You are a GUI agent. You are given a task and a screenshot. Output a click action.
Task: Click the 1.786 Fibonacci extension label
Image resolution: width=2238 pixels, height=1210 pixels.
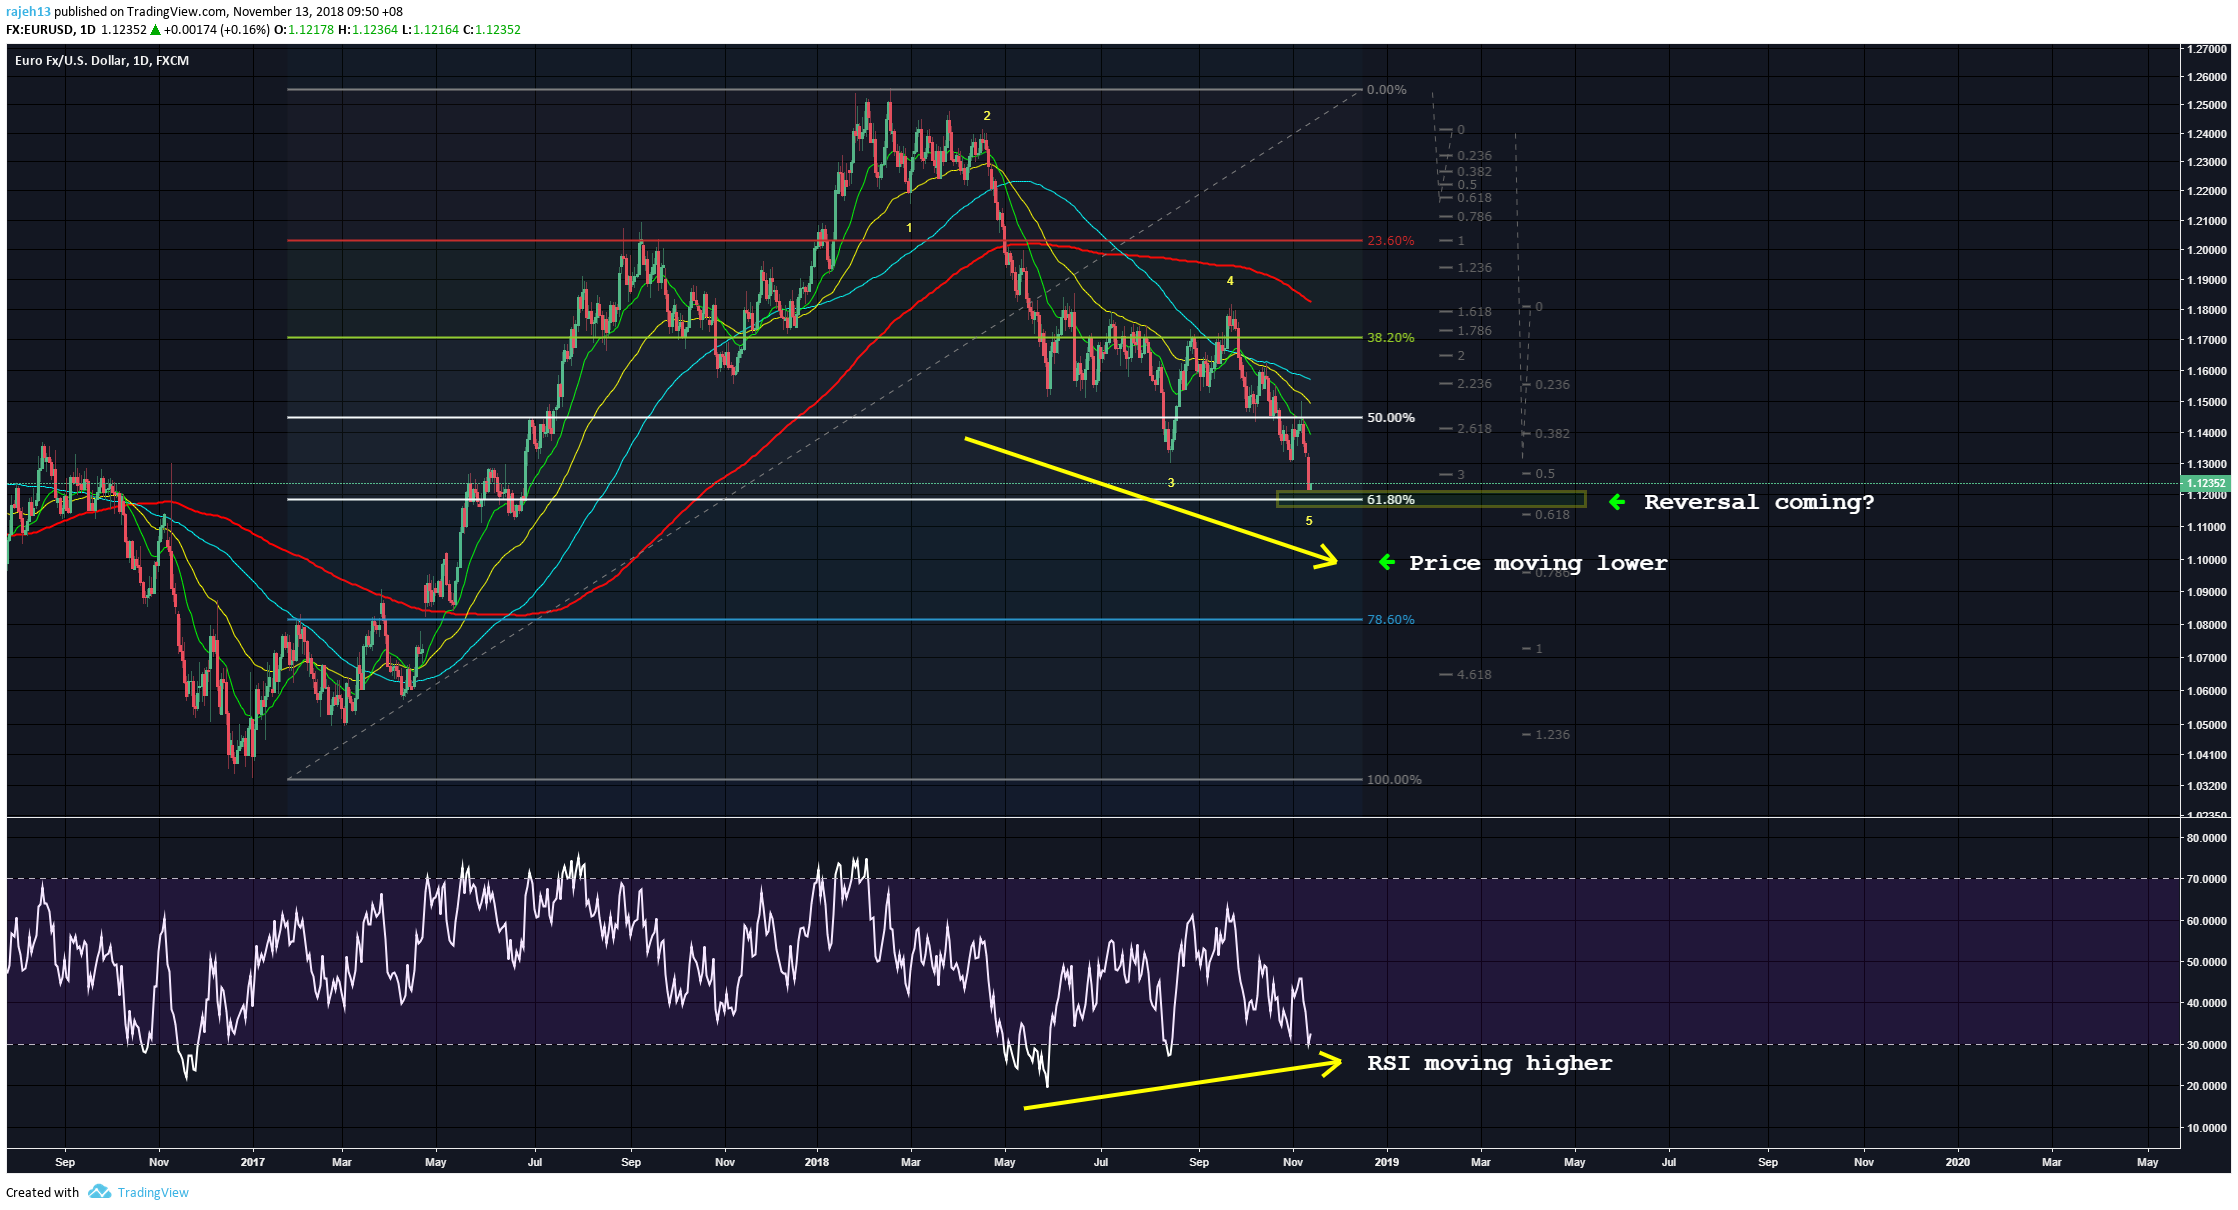coord(1474,331)
